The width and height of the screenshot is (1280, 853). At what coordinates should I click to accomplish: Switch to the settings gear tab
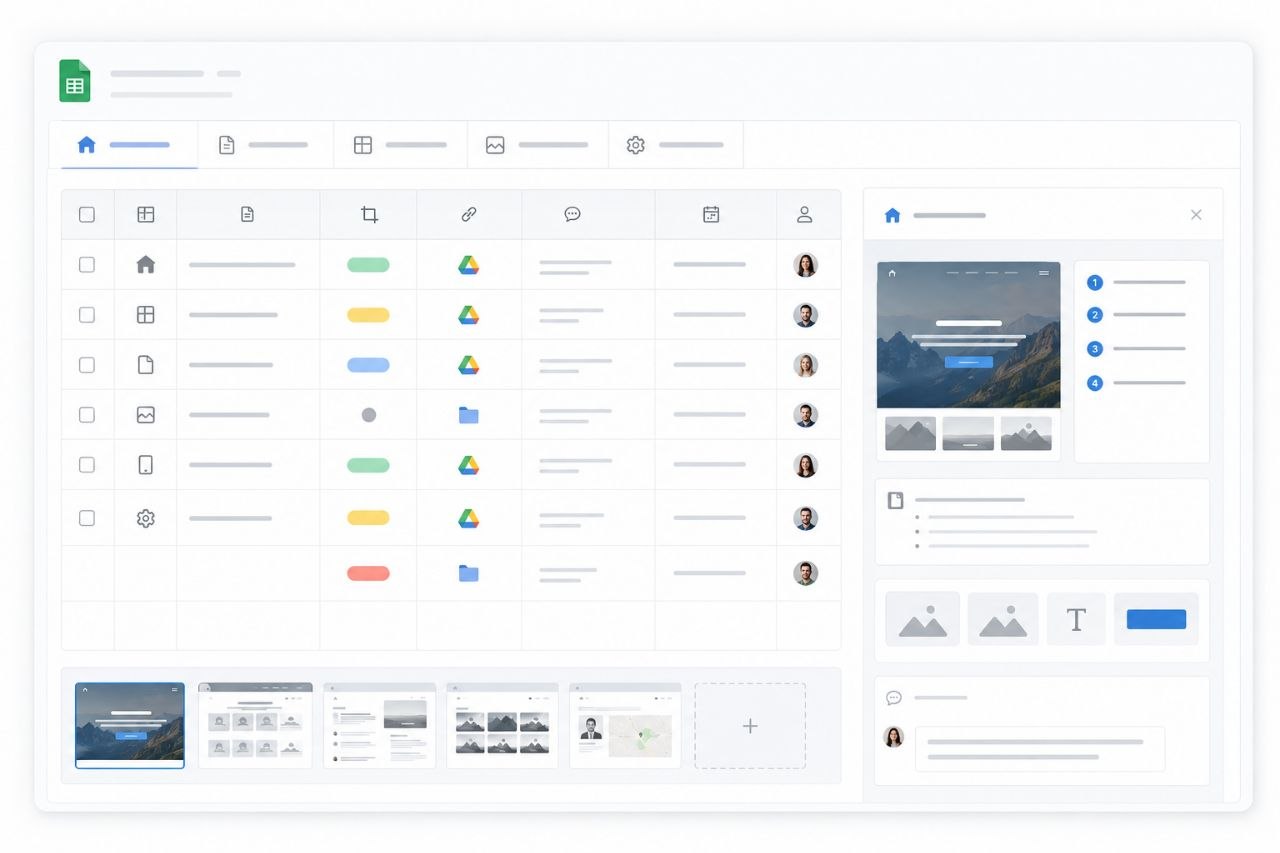coord(676,145)
